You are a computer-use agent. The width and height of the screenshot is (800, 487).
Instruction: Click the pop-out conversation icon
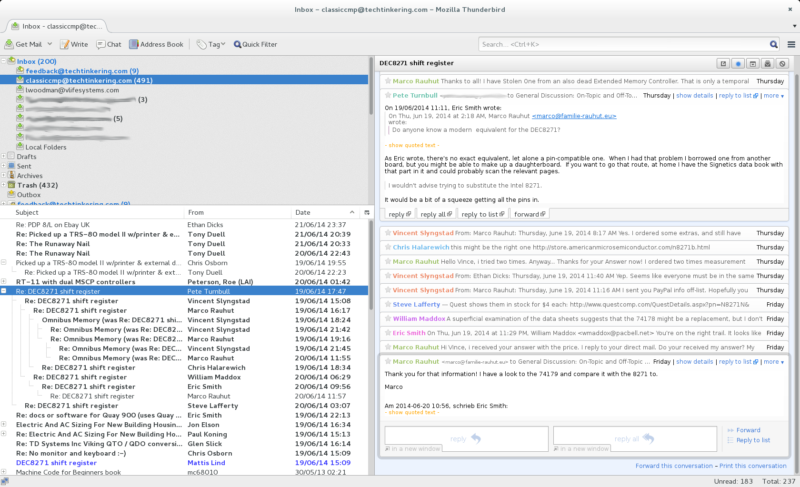coord(723,63)
